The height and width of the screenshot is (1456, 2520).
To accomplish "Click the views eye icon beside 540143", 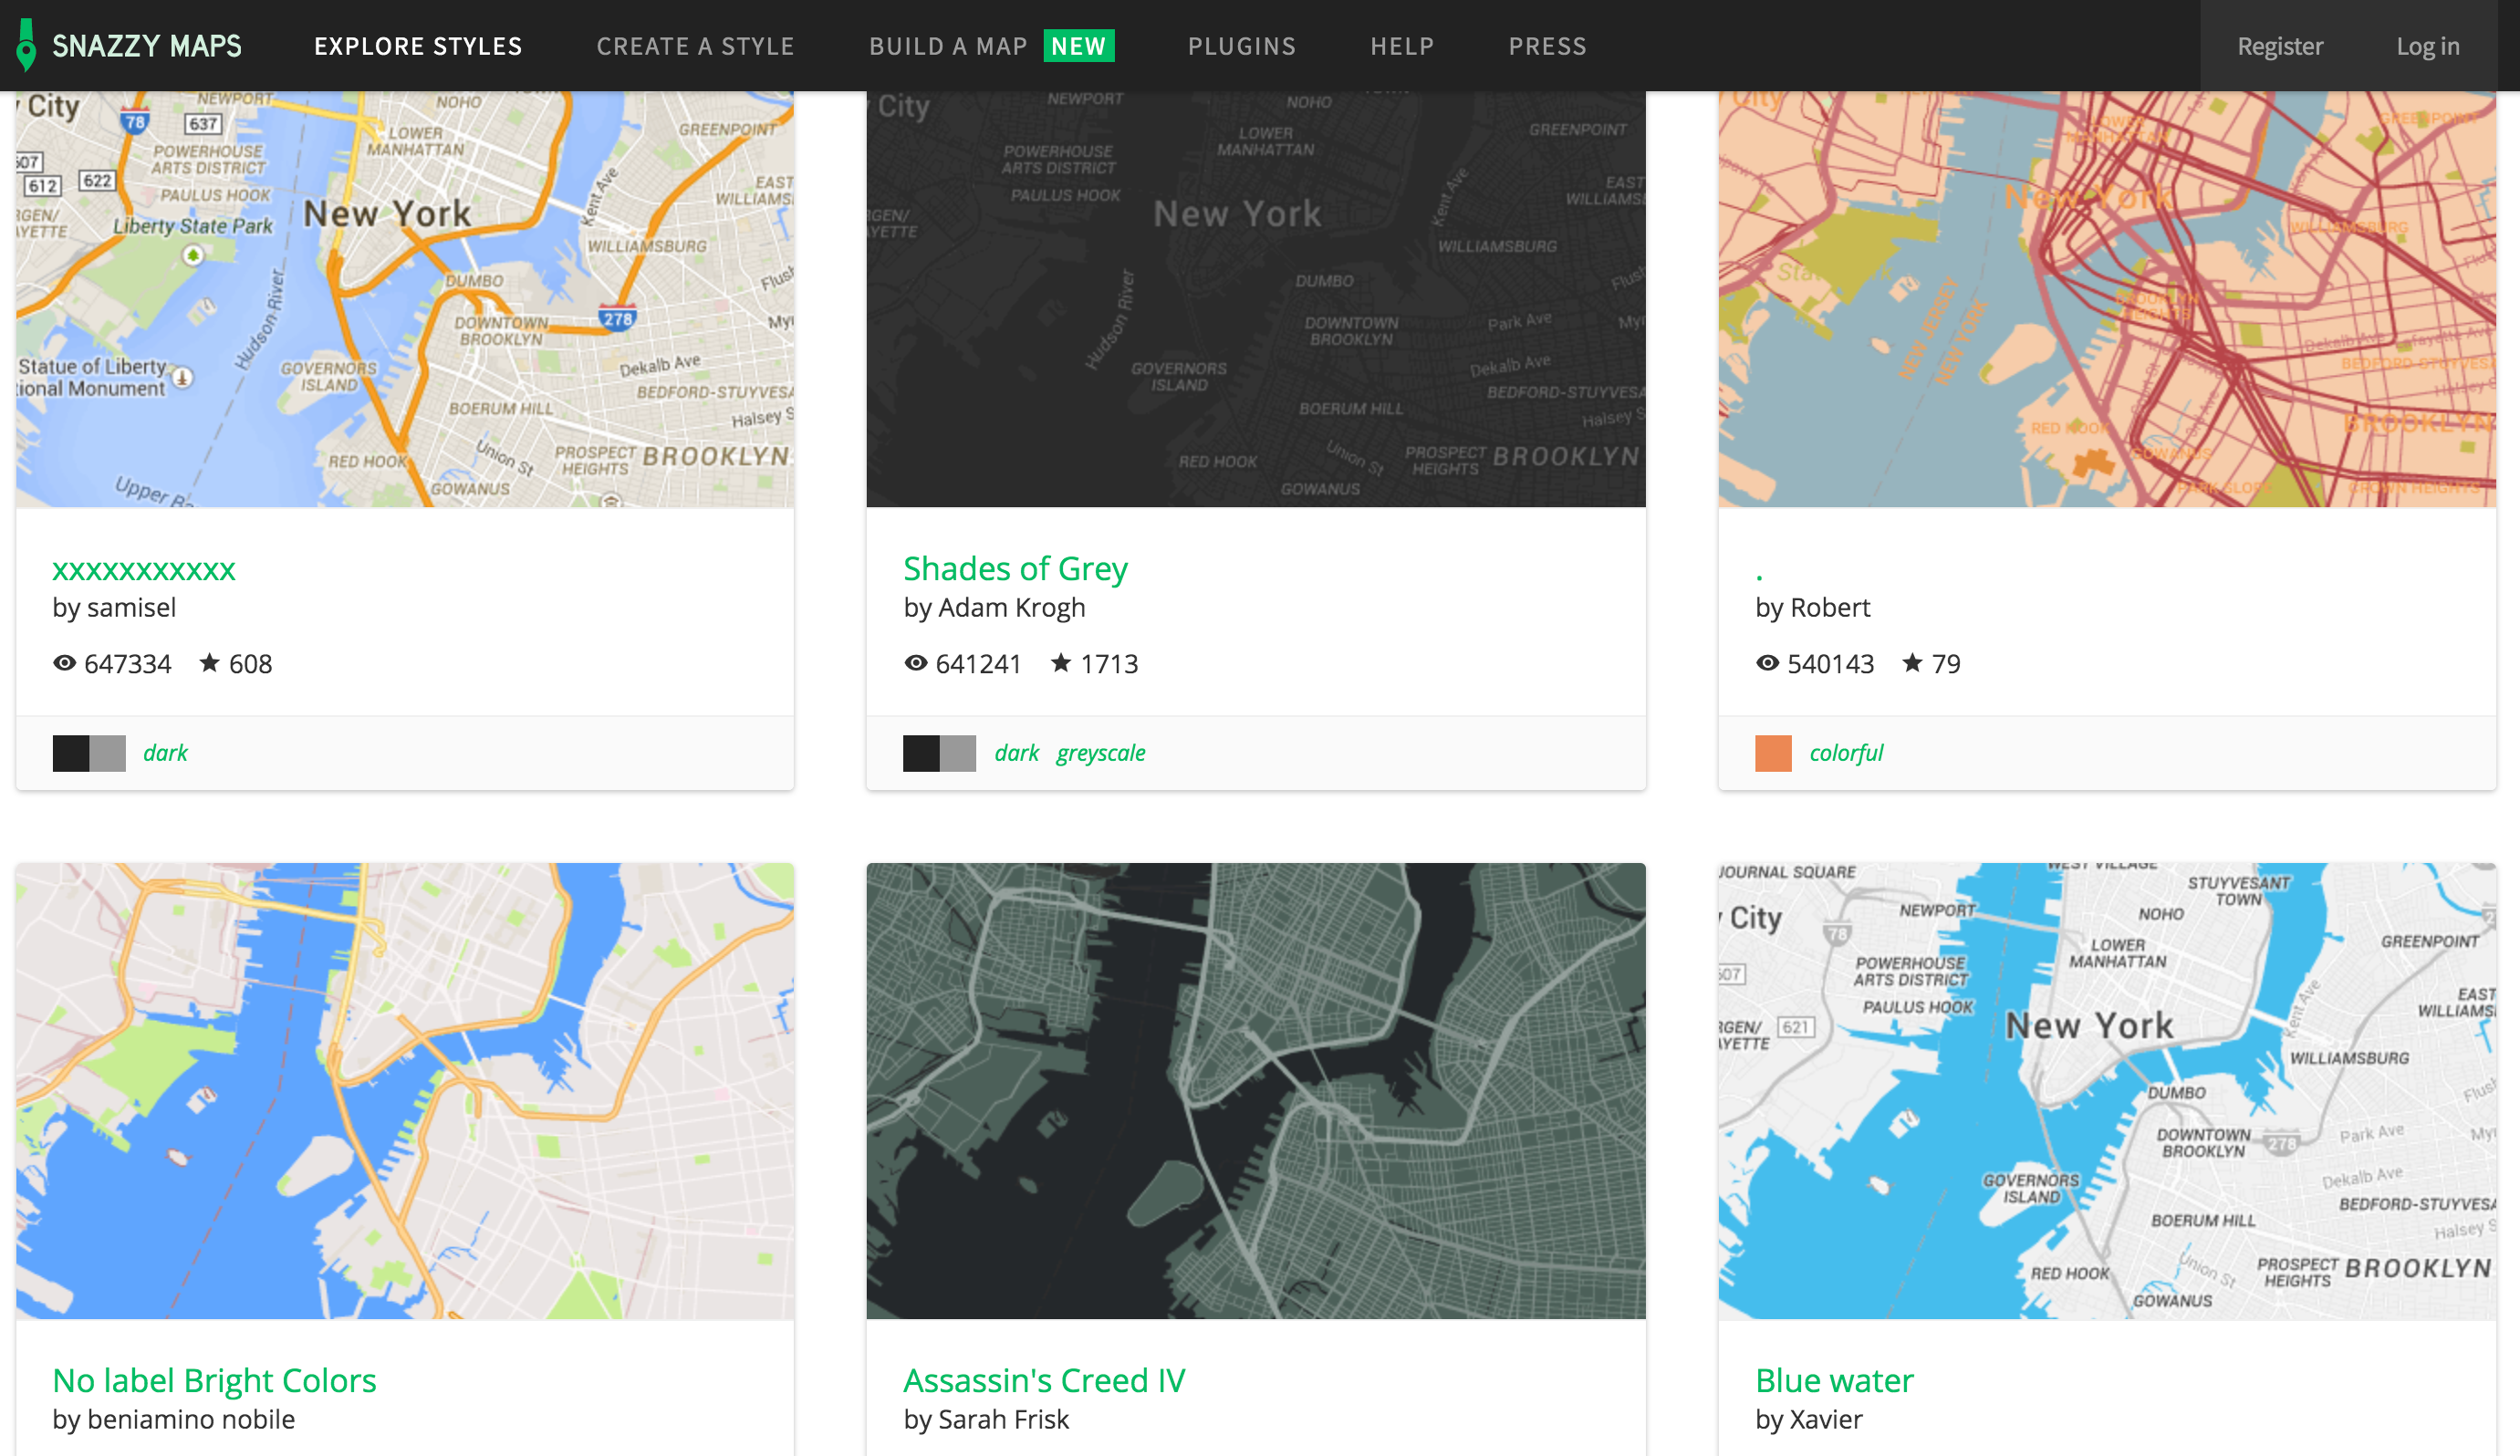I will (1768, 663).
